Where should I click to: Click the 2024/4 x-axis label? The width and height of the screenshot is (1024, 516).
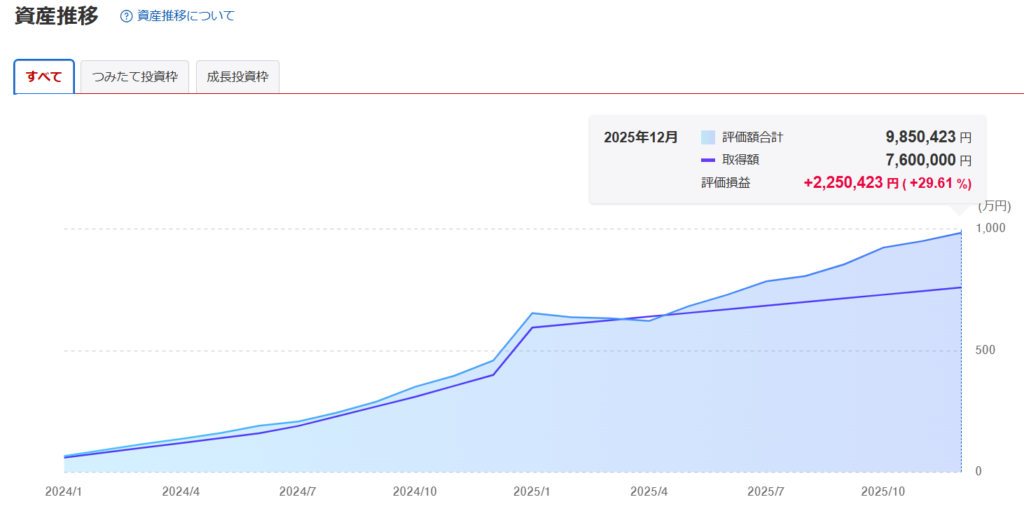click(181, 492)
